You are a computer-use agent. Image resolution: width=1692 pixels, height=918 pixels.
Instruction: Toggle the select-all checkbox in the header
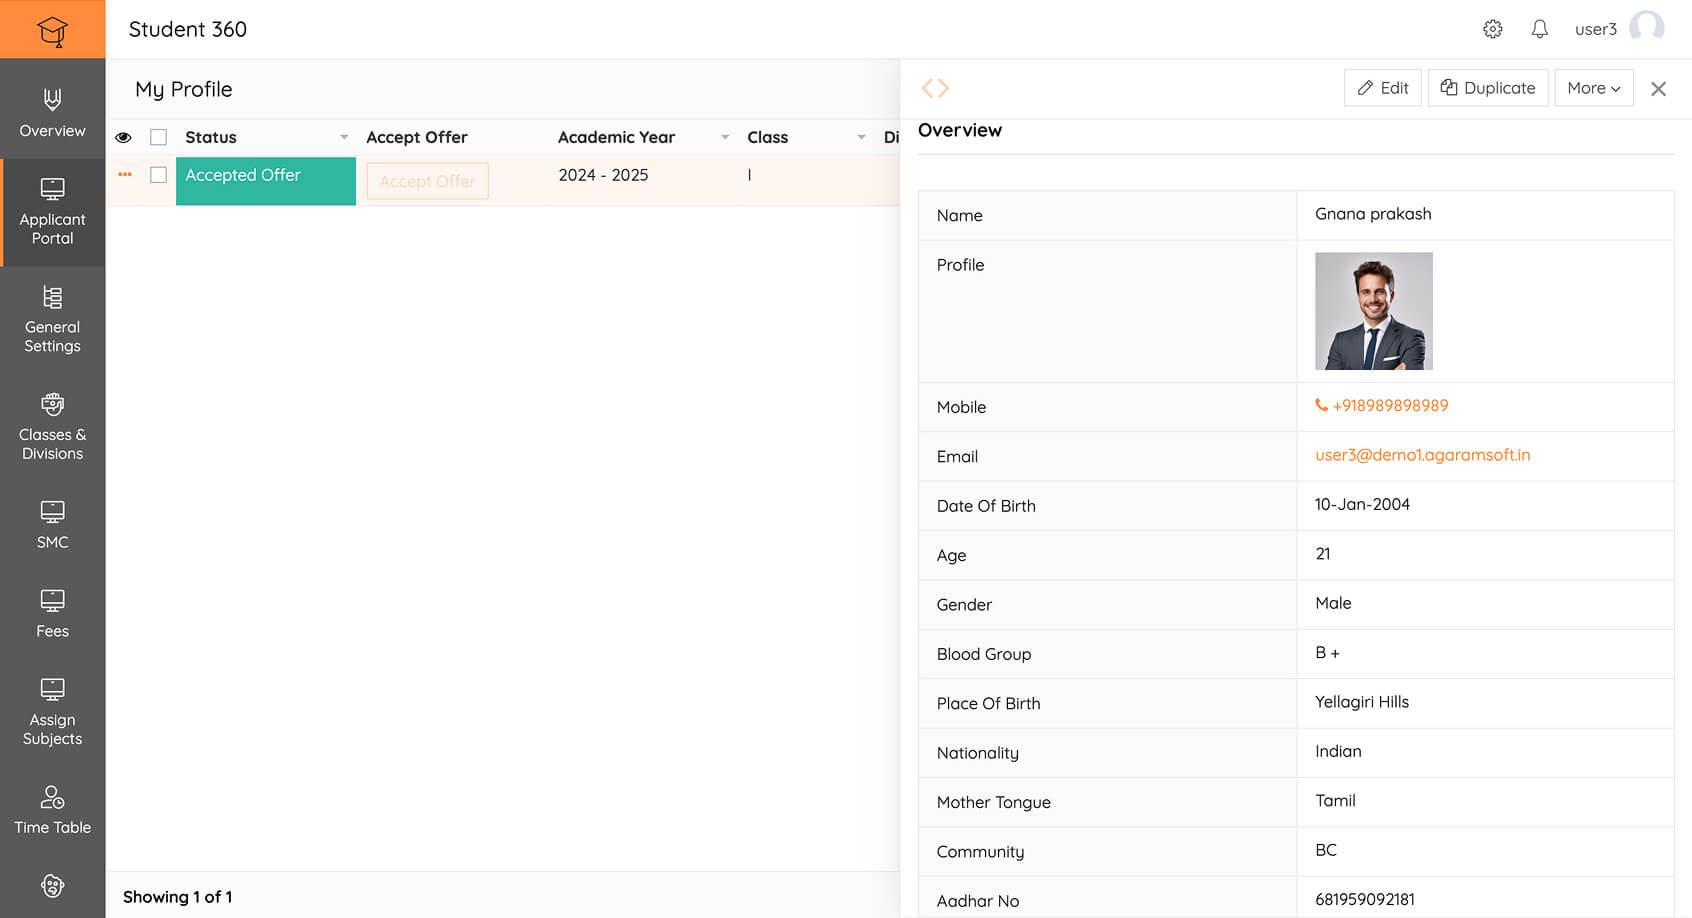(158, 137)
